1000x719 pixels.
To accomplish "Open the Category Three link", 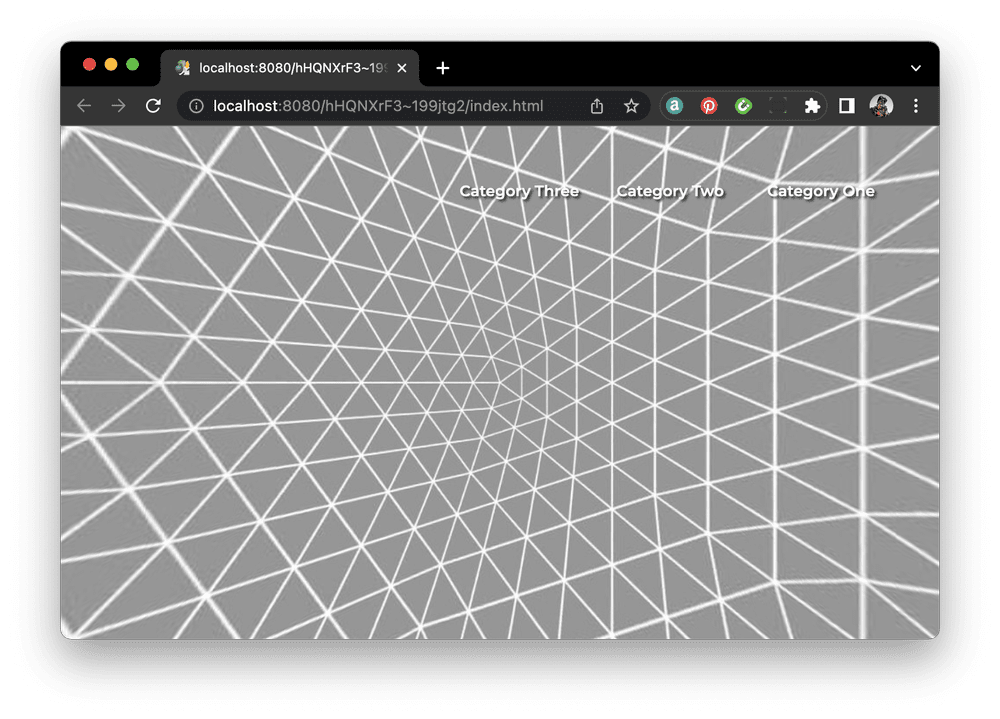I will [x=520, y=191].
